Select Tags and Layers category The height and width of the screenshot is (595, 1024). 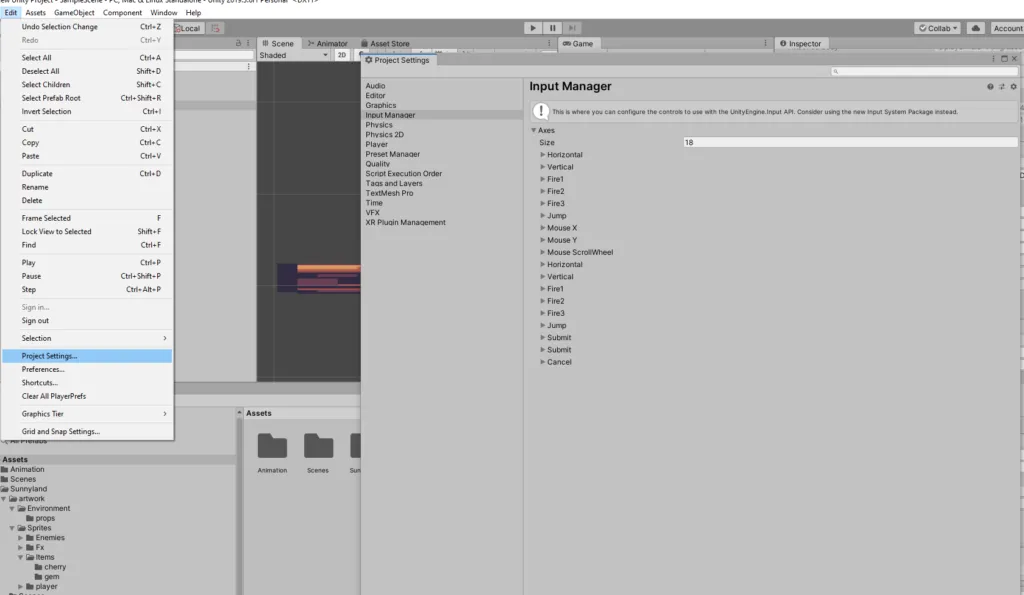(x=394, y=184)
